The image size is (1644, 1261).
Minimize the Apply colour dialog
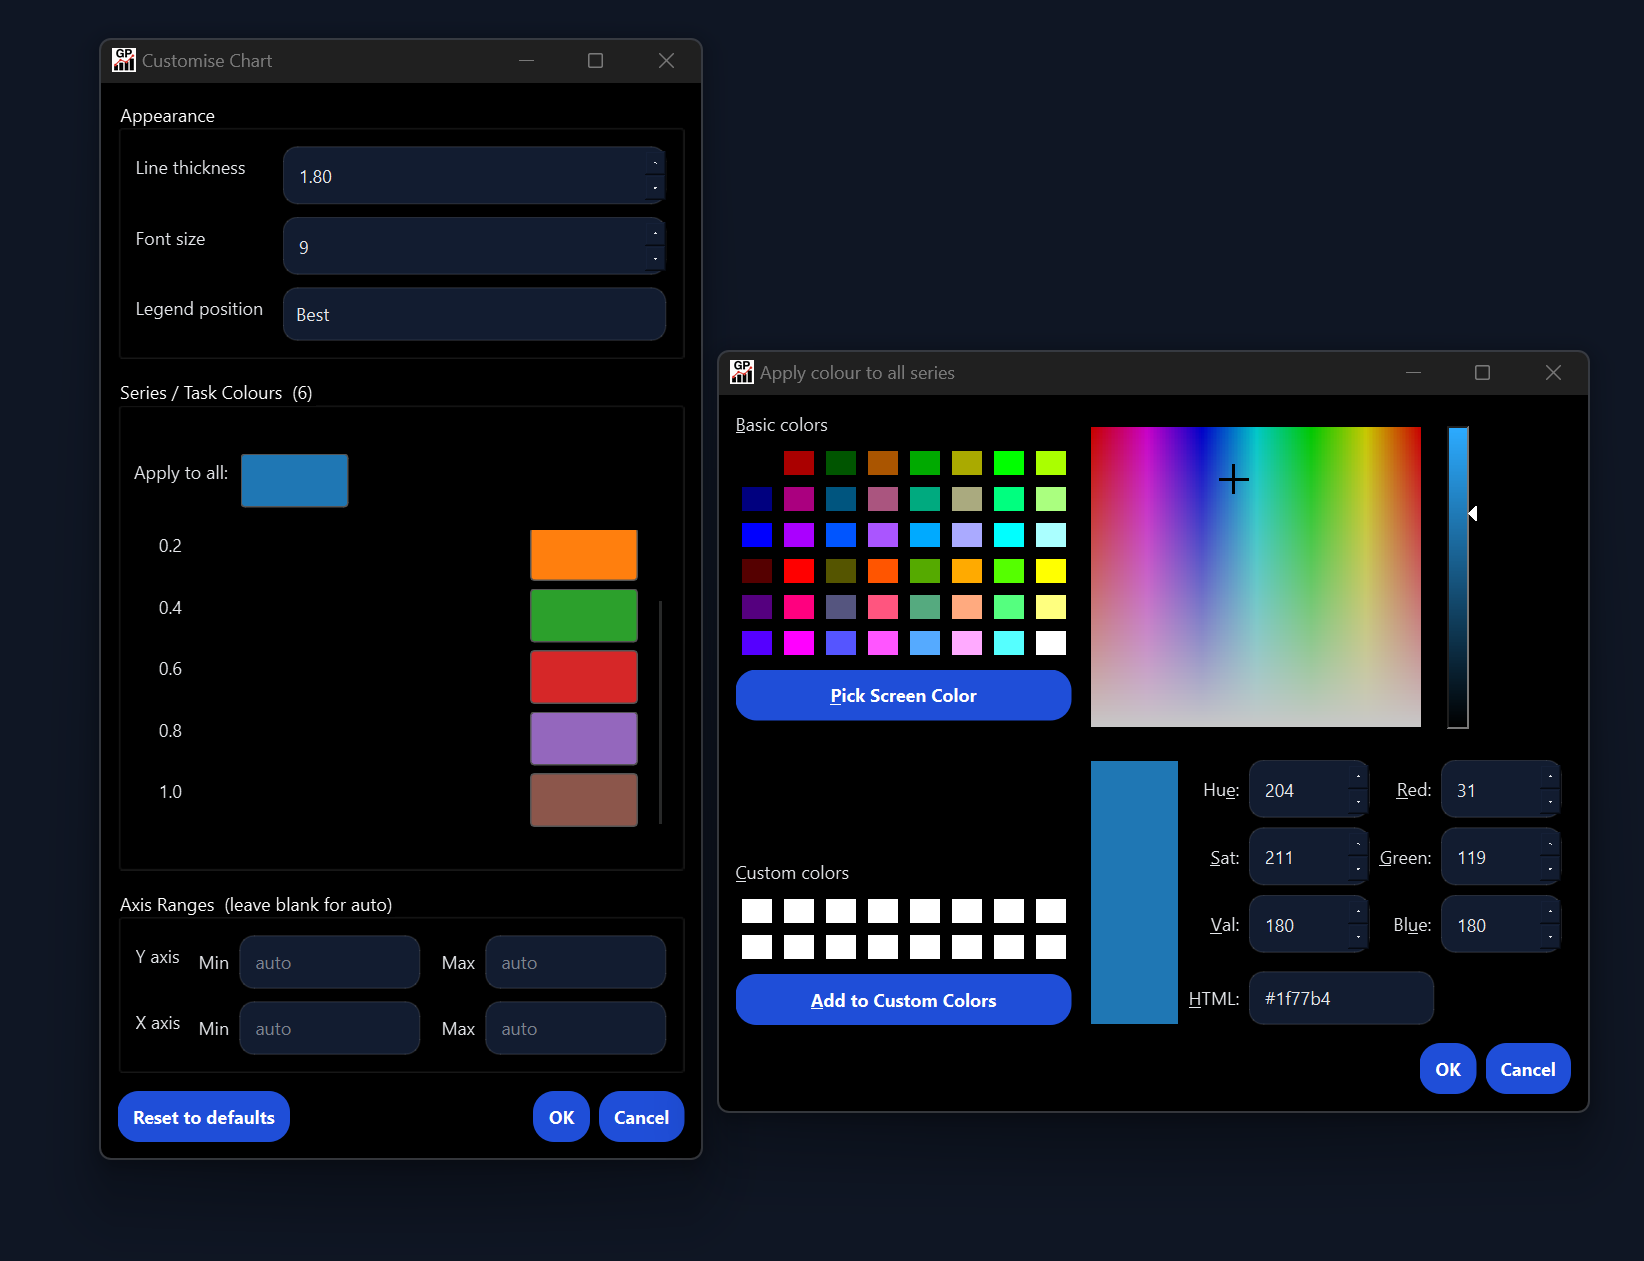1413,372
